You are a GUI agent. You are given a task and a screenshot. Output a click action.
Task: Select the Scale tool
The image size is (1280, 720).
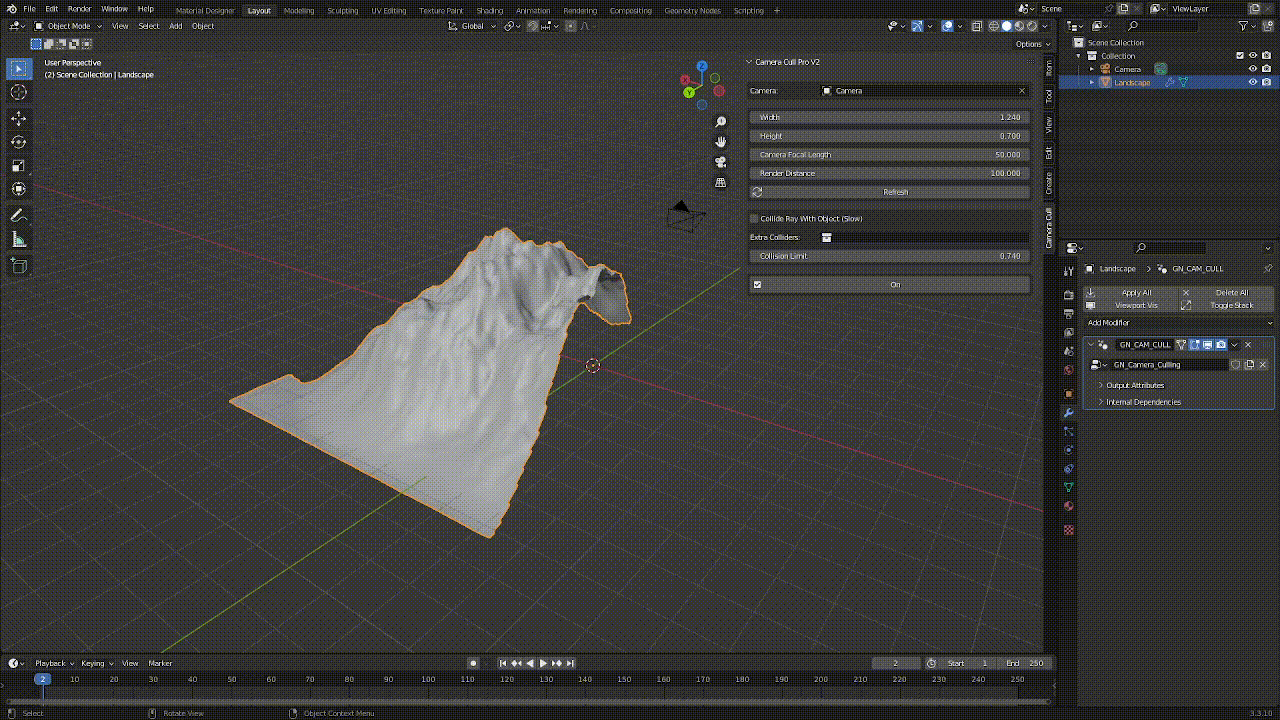18,166
